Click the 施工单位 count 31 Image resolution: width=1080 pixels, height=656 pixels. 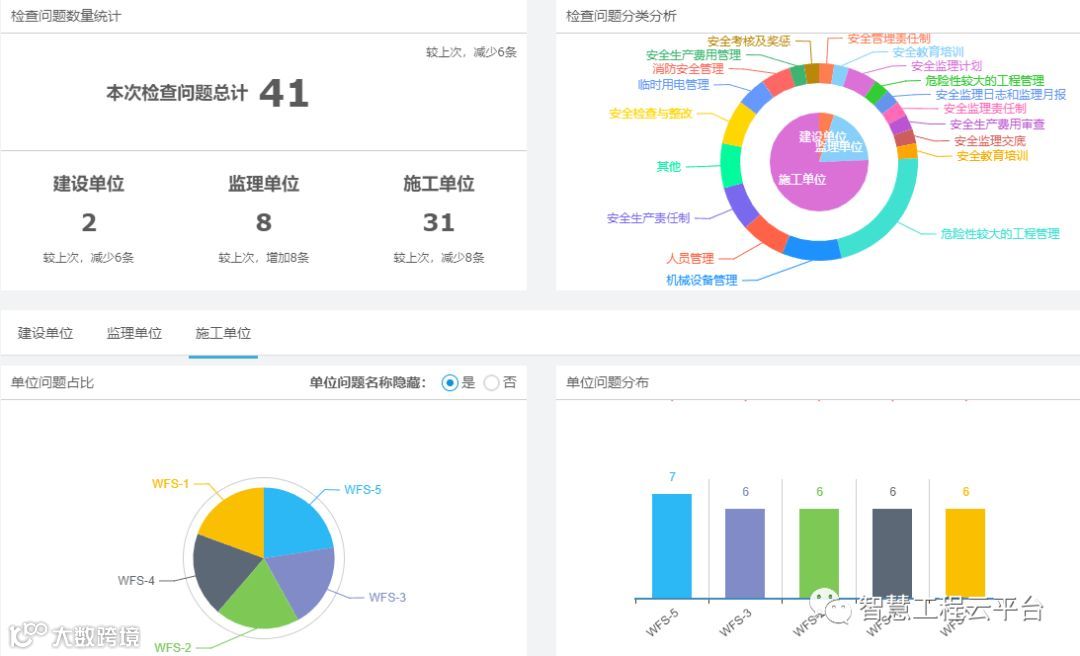(x=439, y=223)
